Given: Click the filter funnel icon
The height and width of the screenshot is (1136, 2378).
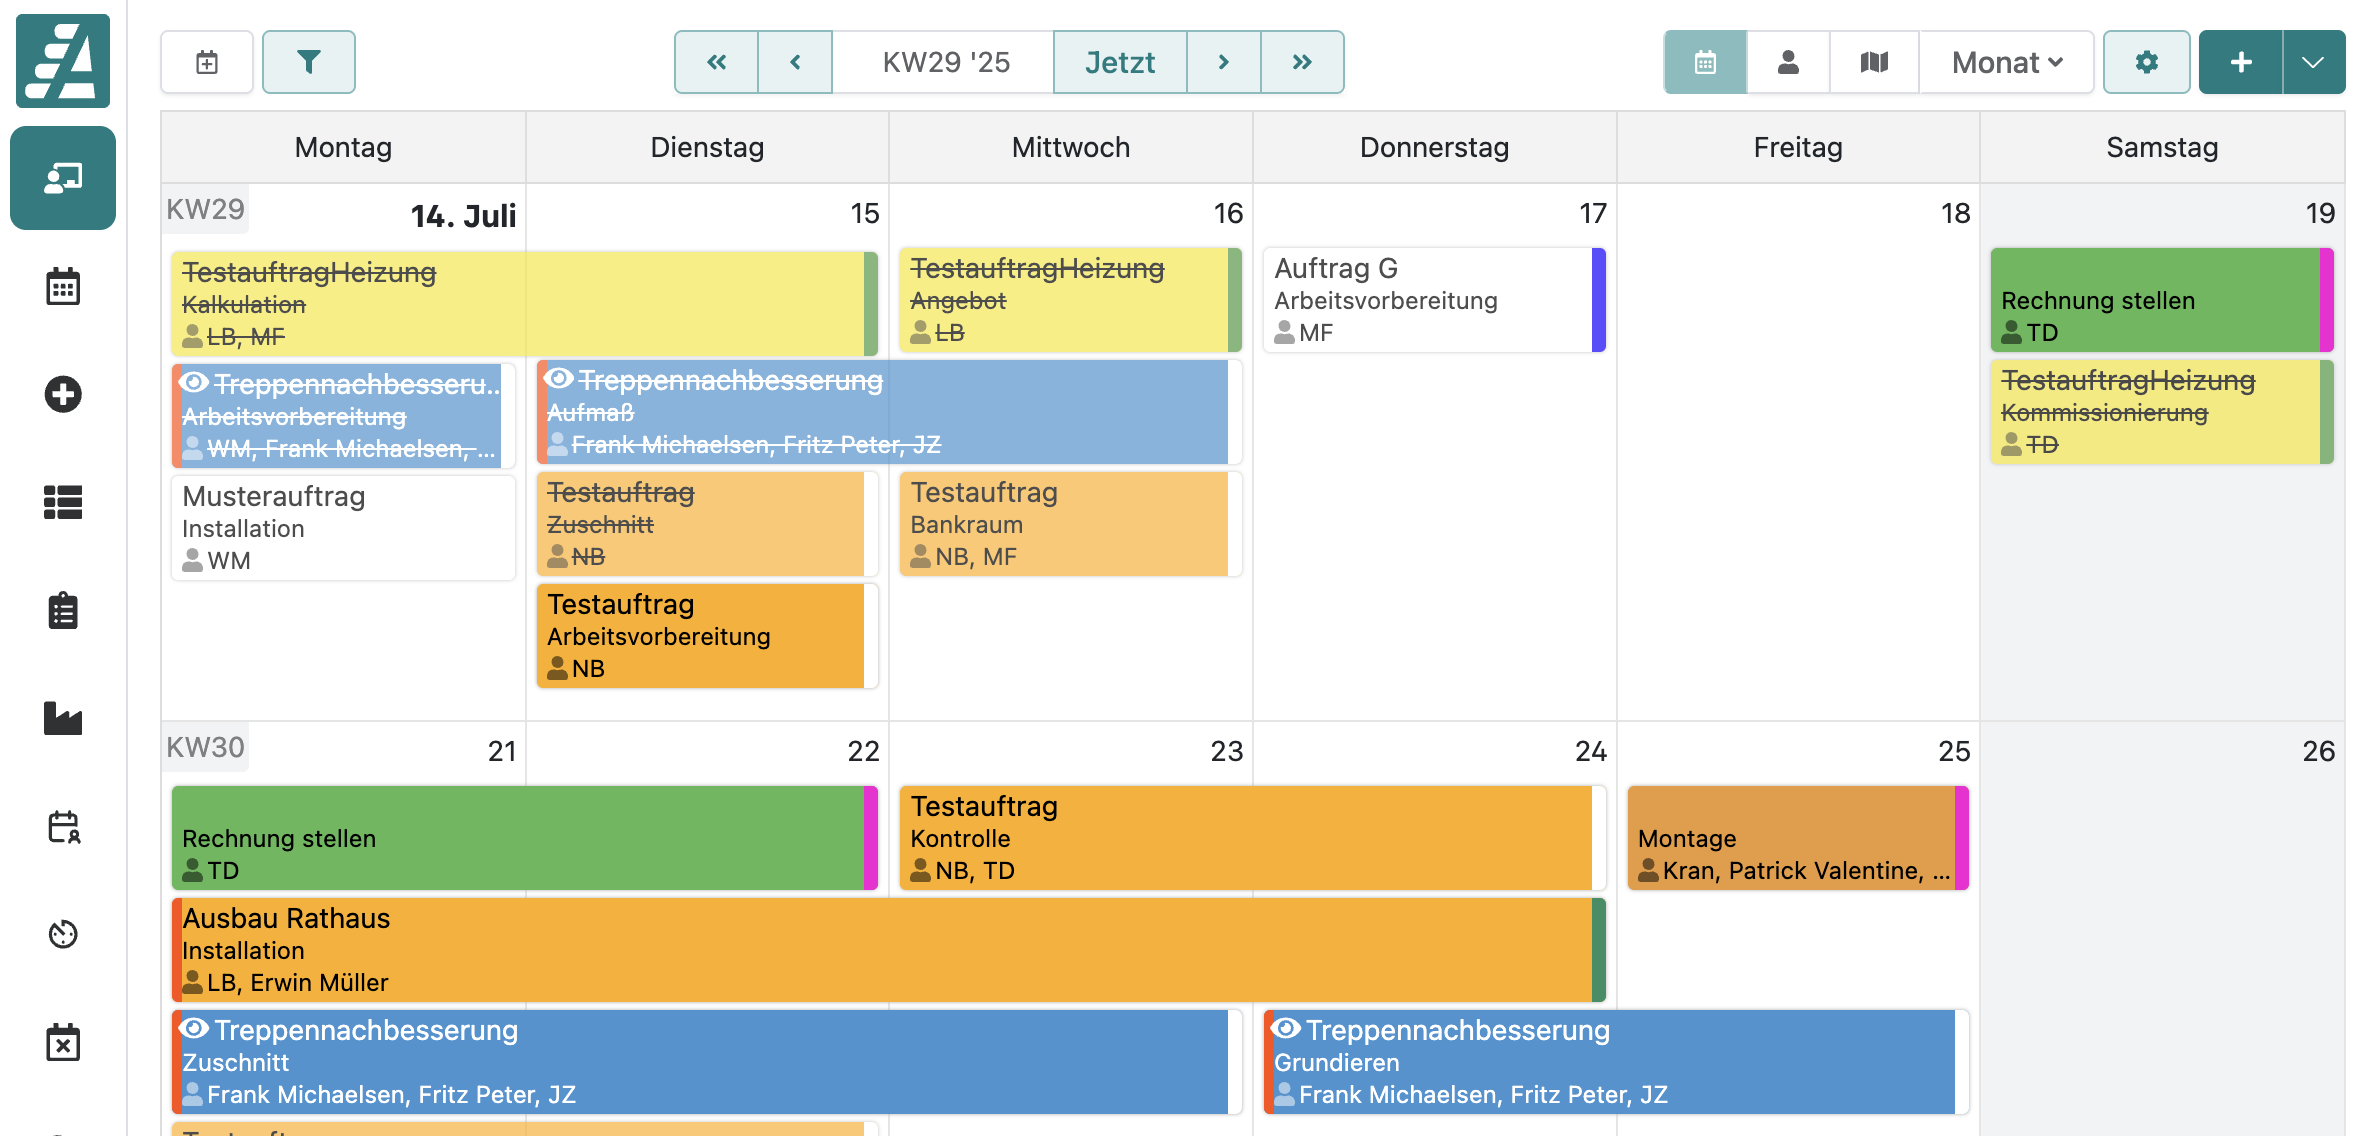Looking at the screenshot, I should tap(308, 62).
